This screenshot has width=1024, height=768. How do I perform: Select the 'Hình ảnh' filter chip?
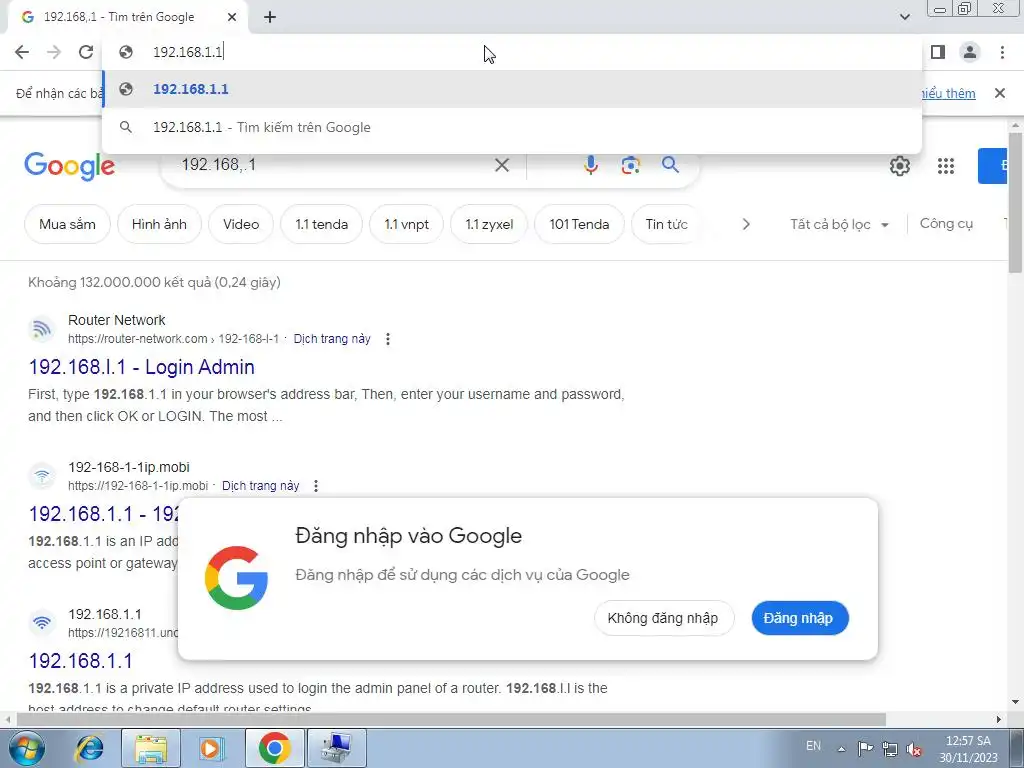pyautogui.click(x=159, y=224)
